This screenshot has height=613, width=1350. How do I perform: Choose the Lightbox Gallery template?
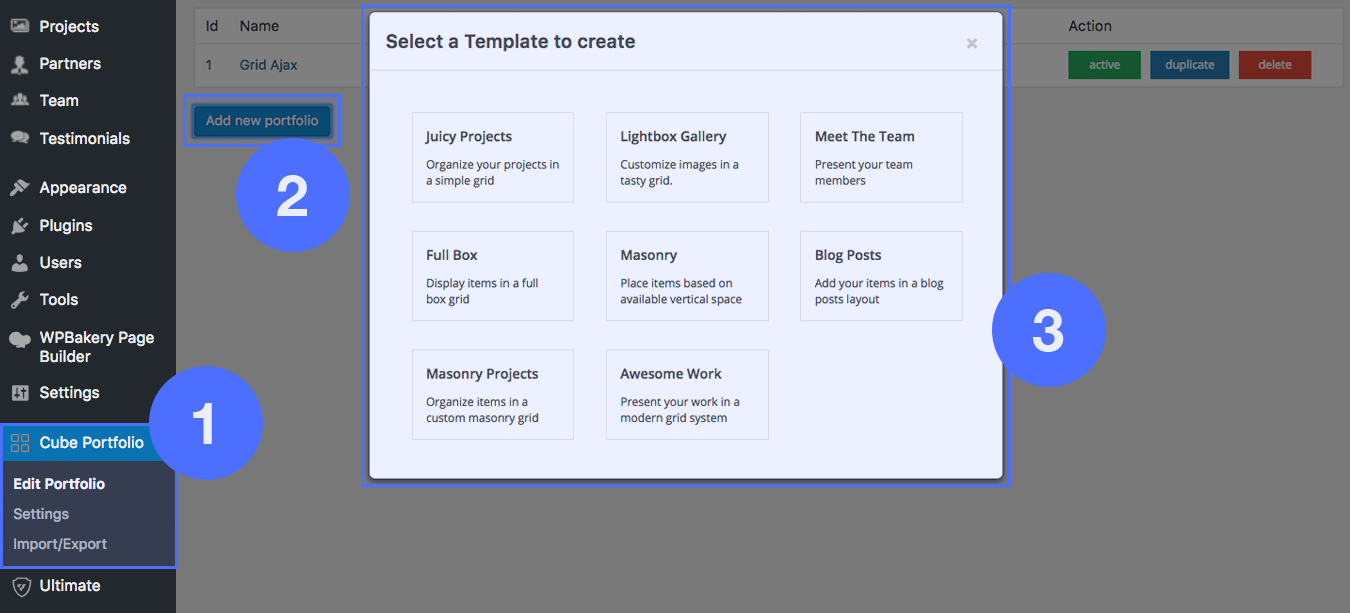click(x=687, y=157)
